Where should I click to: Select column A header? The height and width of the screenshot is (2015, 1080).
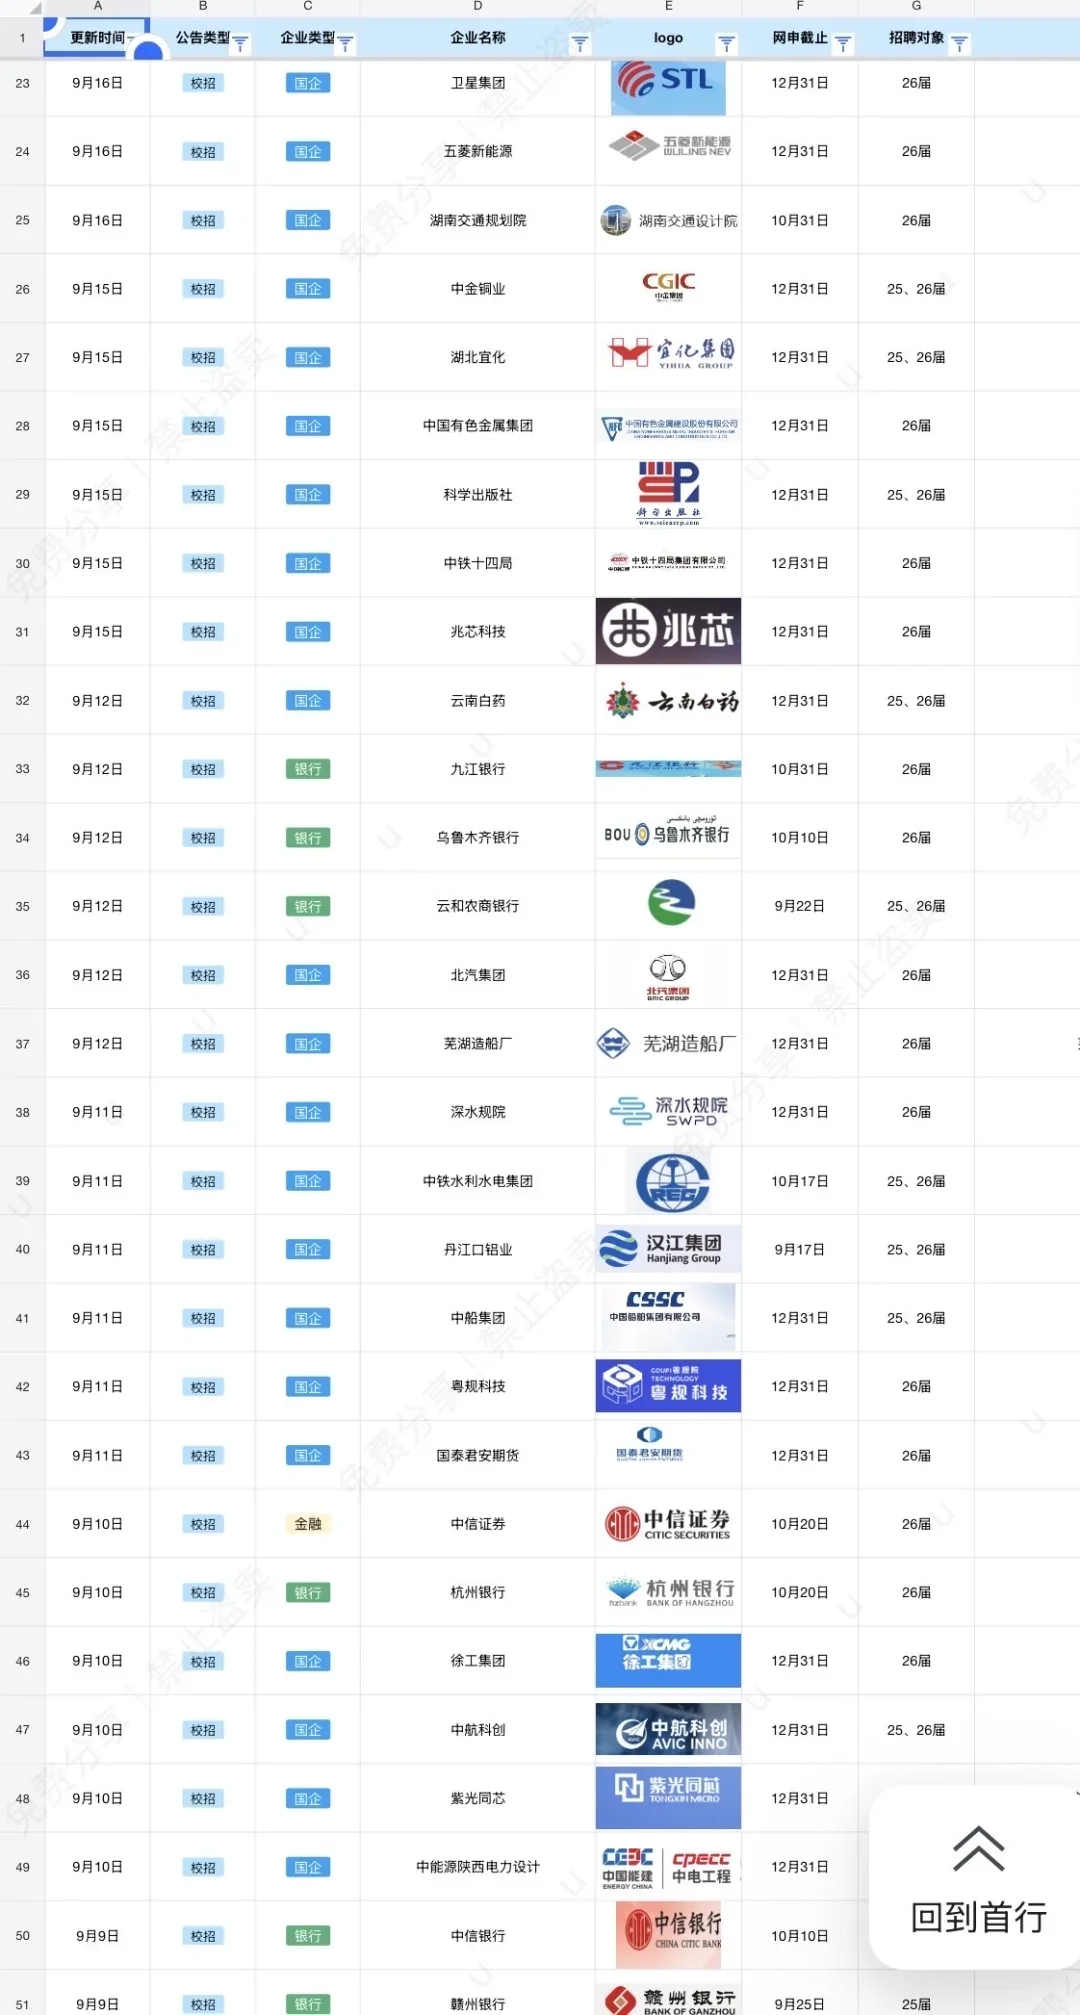(97, 7)
